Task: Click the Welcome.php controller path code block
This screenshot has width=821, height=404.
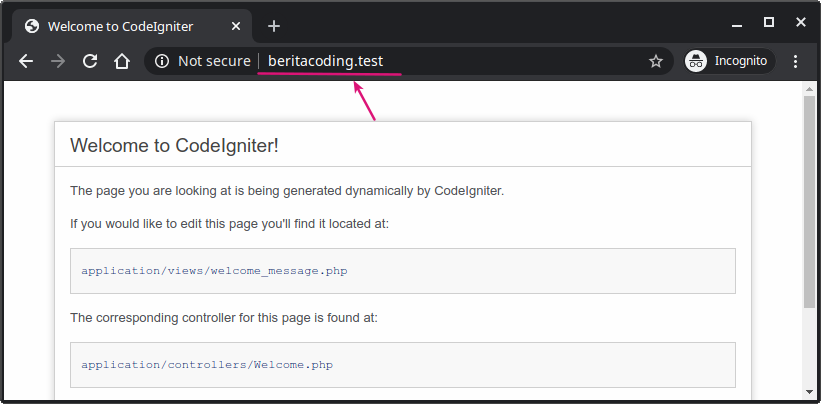Action: click(x=402, y=365)
